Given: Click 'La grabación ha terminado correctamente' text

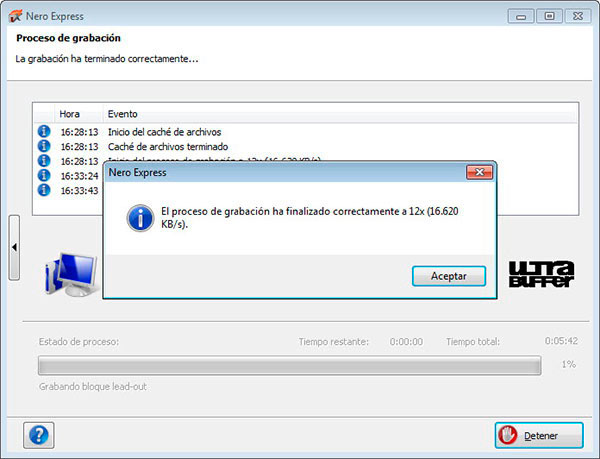Looking at the screenshot, I should tap(107, 59).
